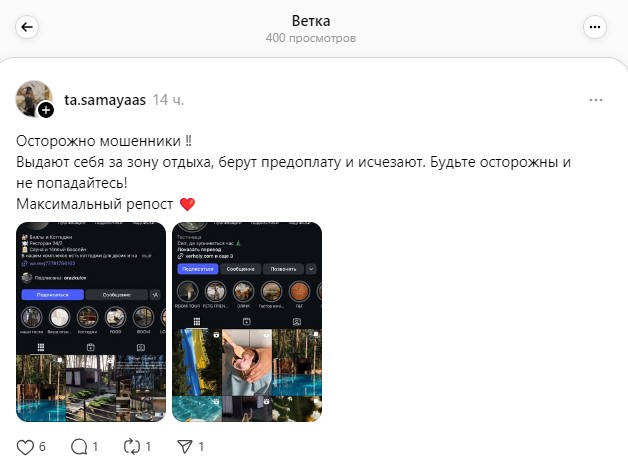This screenshot has height=464, width=628.
Task: Click the like count number 6
Action: [x=42, y=447]
